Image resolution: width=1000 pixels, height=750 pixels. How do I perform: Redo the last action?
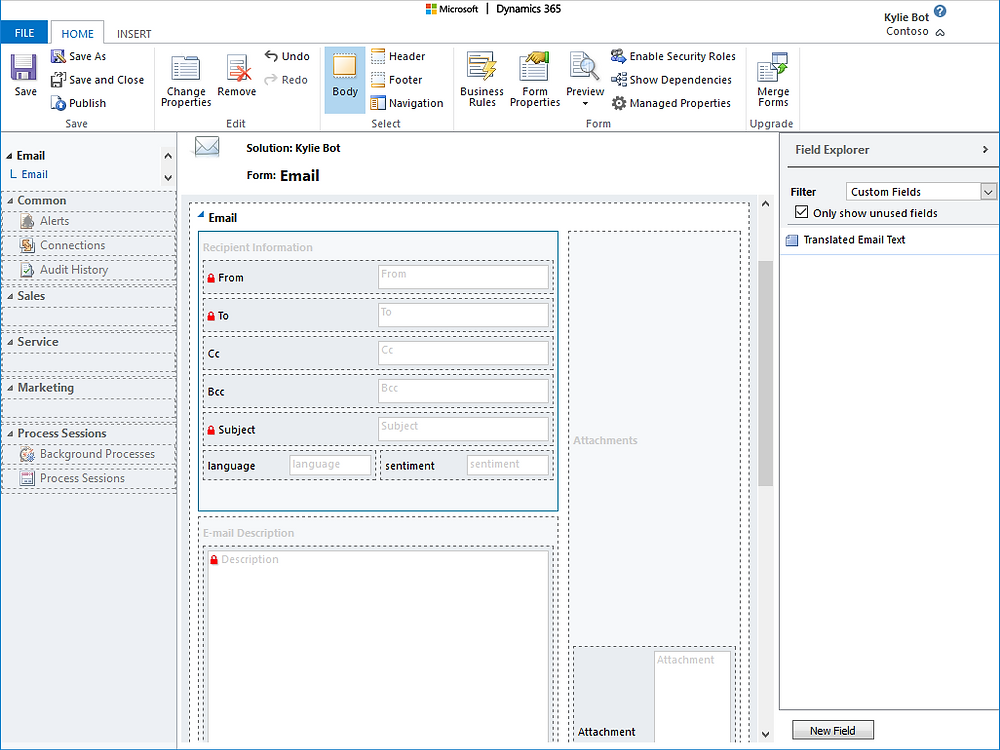[x=286, y=80]
